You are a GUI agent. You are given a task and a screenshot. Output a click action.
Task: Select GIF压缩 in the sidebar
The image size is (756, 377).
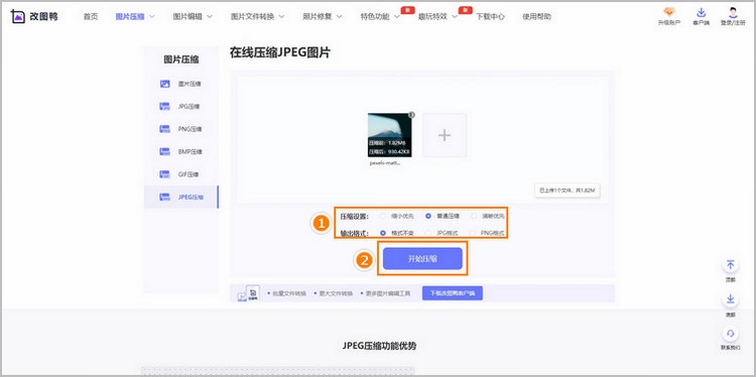tap(189, 175)
